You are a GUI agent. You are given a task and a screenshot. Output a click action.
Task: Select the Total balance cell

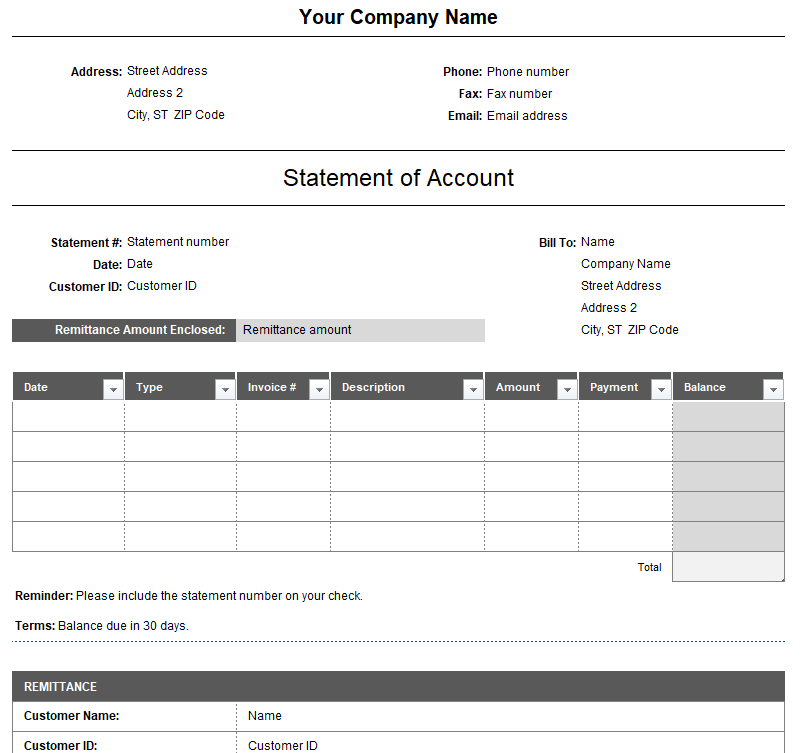728,567
